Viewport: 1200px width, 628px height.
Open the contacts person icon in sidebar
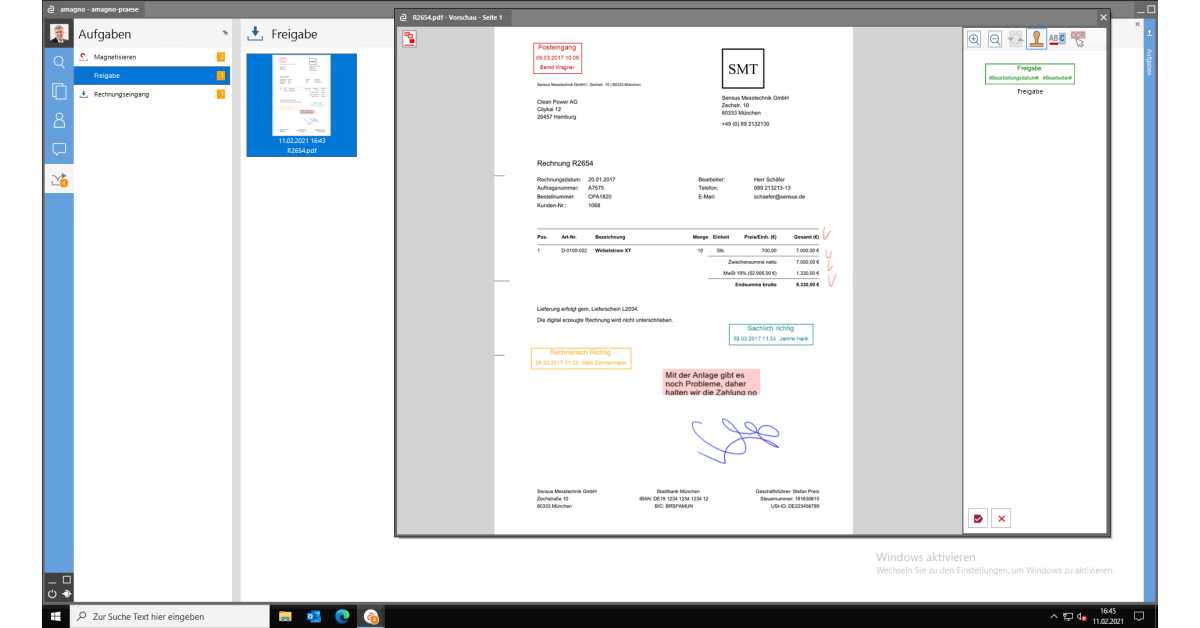[59, 121]
